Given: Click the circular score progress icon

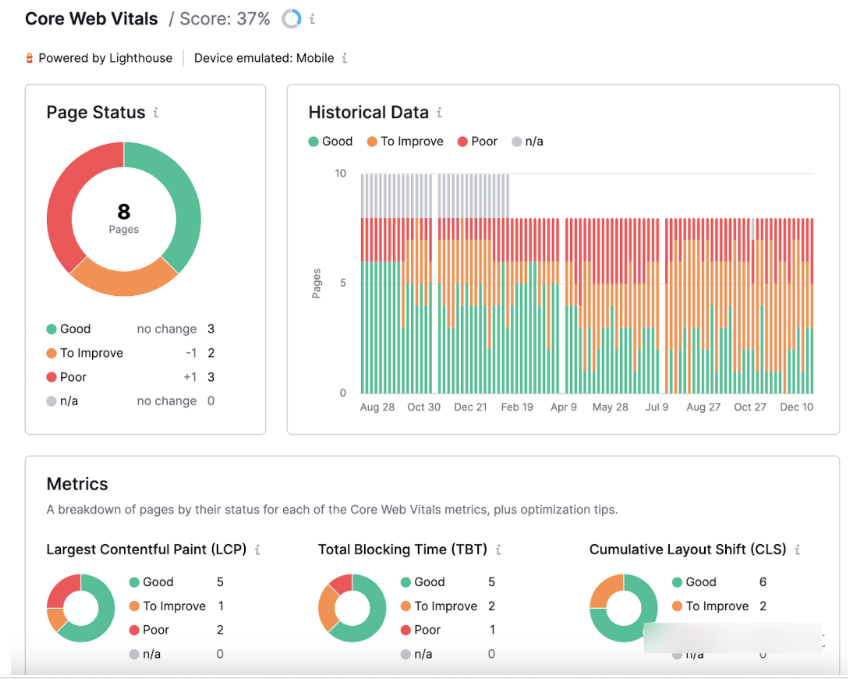Looking at the screenshot, I should click(291, 19).
